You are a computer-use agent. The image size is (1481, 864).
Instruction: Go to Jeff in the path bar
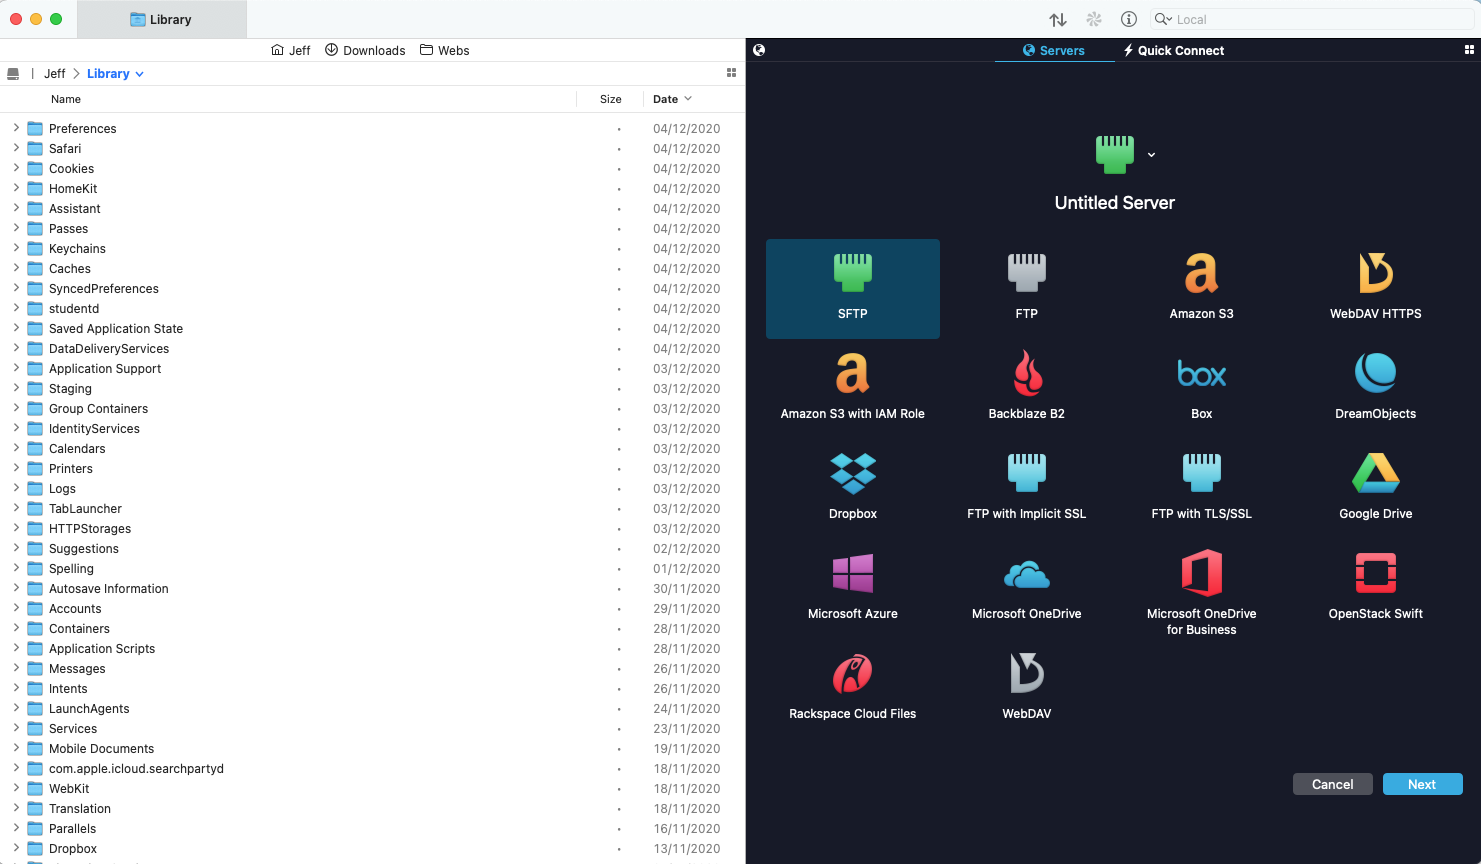coord(55,74)
